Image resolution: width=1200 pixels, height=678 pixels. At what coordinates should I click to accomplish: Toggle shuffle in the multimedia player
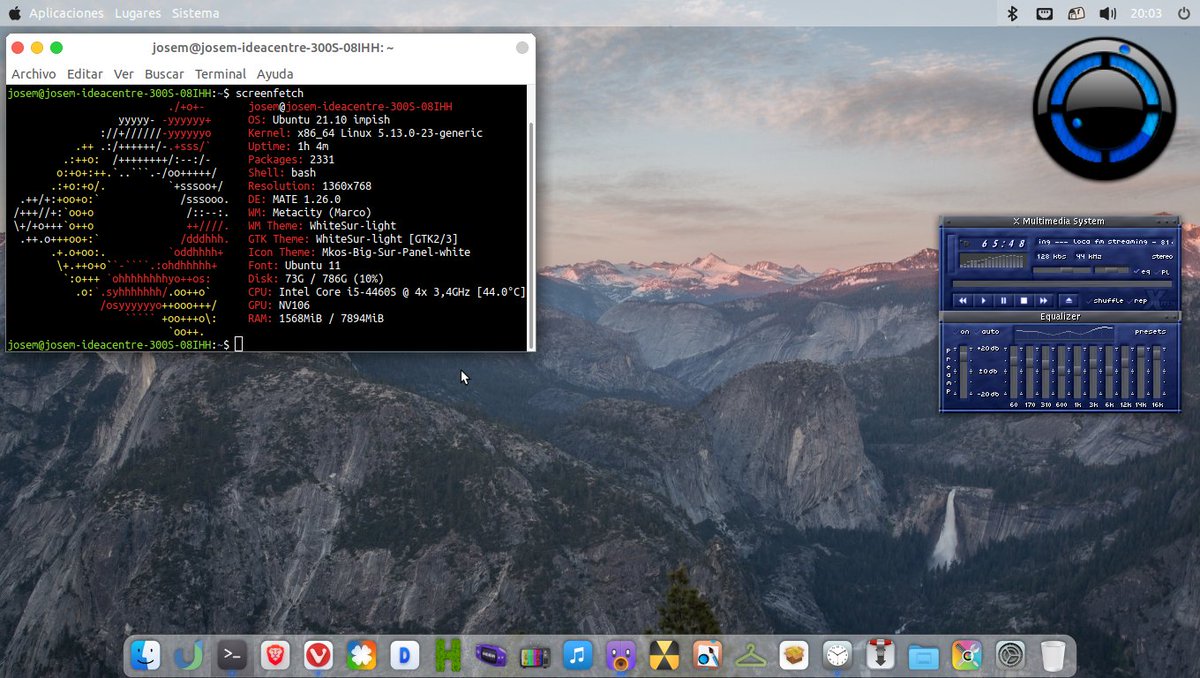[1105, 301]
